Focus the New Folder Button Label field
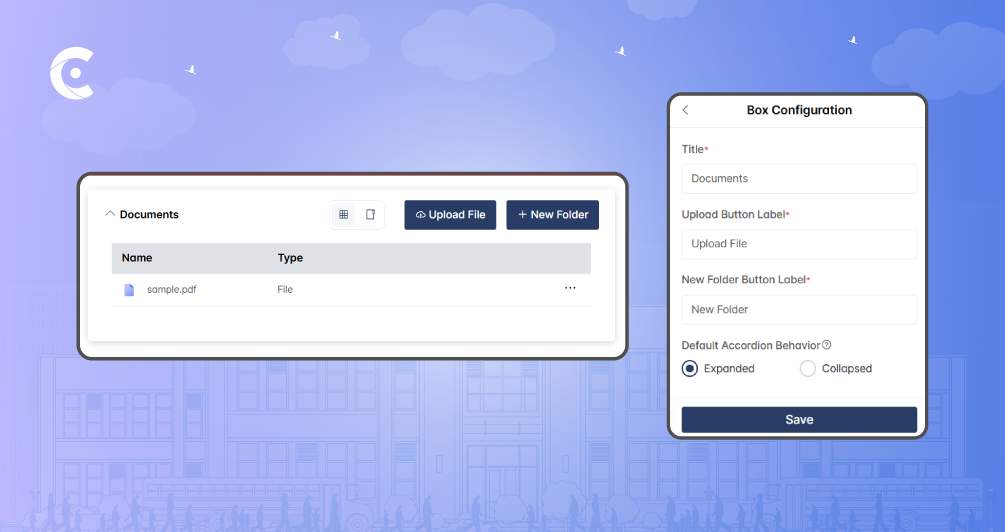Screen dimensions: 1005x532 tap(799, 310)
